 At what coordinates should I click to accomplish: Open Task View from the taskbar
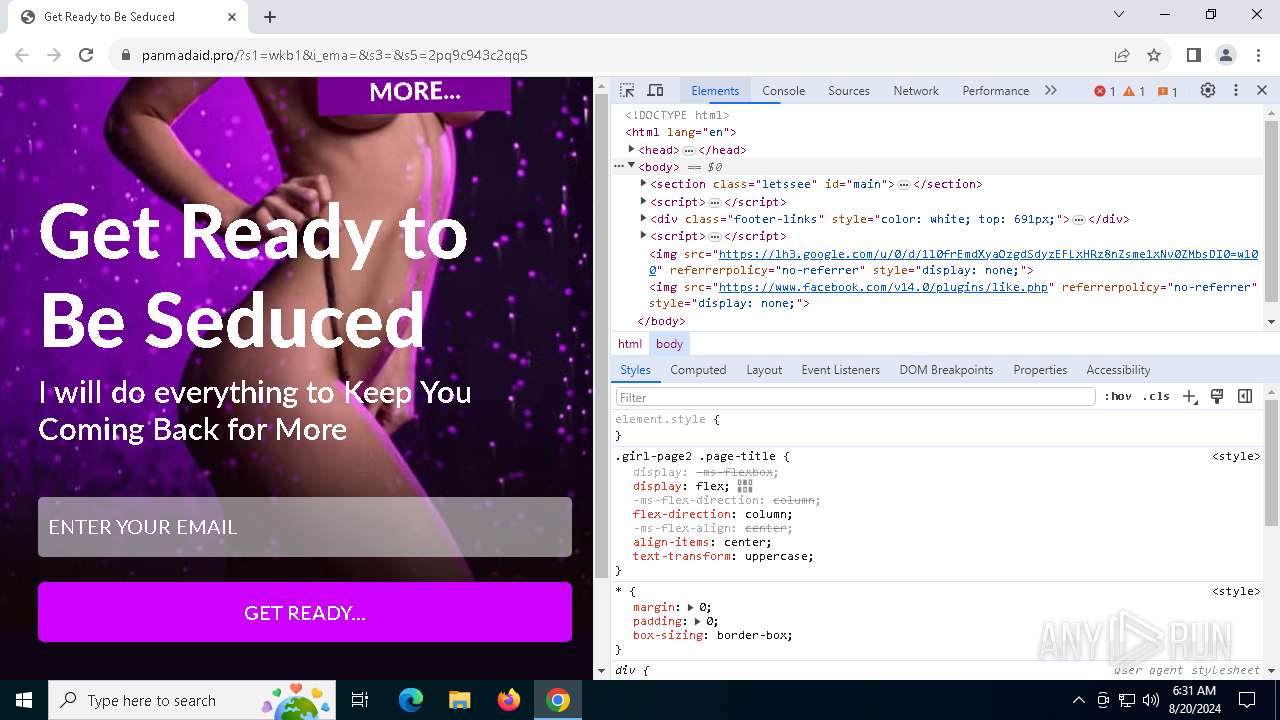[x=360, y=700]
